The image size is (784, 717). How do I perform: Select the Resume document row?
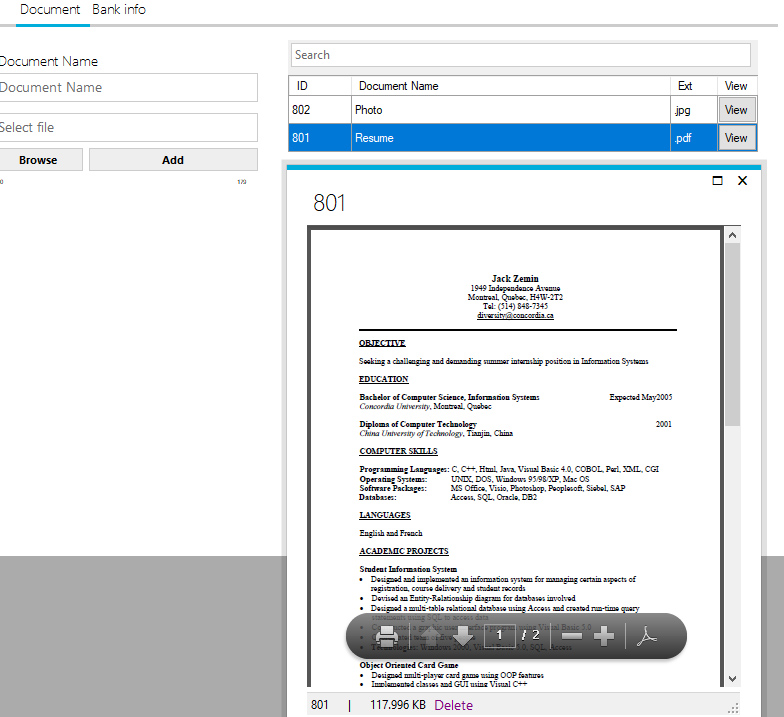[522, 138]
